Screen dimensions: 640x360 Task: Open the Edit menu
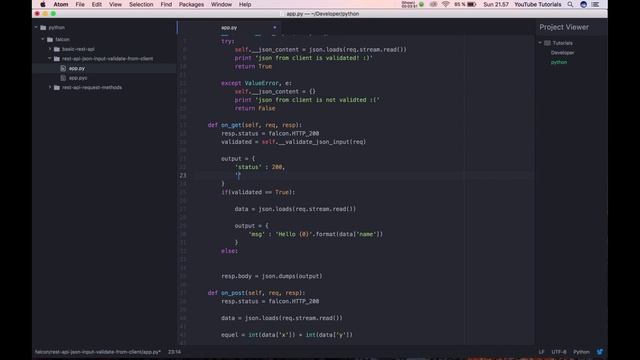97,4
